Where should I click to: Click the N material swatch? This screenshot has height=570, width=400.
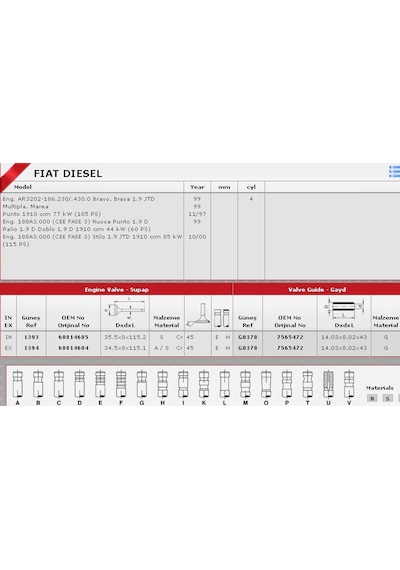372,398
